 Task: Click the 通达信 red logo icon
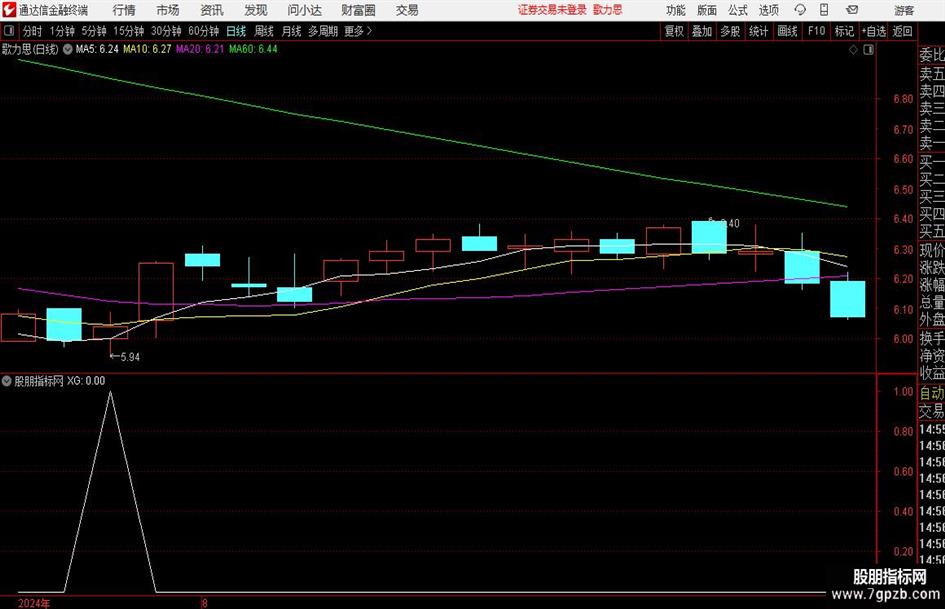9,10
